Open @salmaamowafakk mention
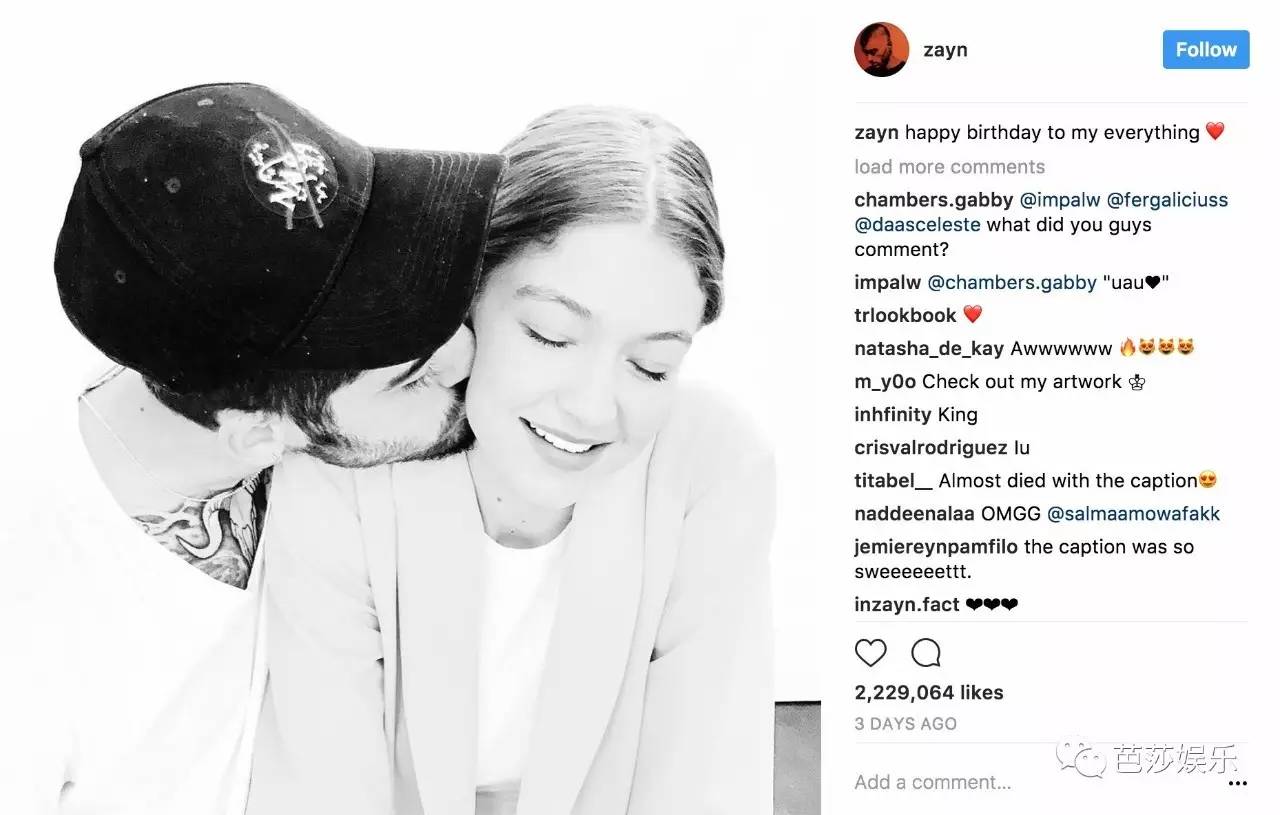The height and width of the screenshot is (815, 1280). click(x=1133, y=513)
